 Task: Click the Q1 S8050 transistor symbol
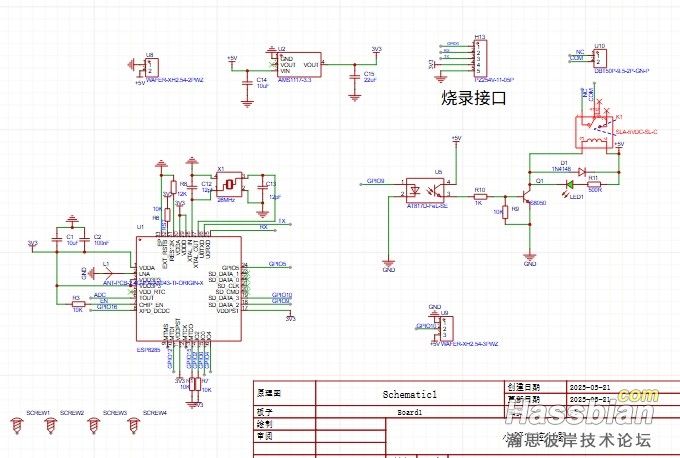click(x=527, y=194)
